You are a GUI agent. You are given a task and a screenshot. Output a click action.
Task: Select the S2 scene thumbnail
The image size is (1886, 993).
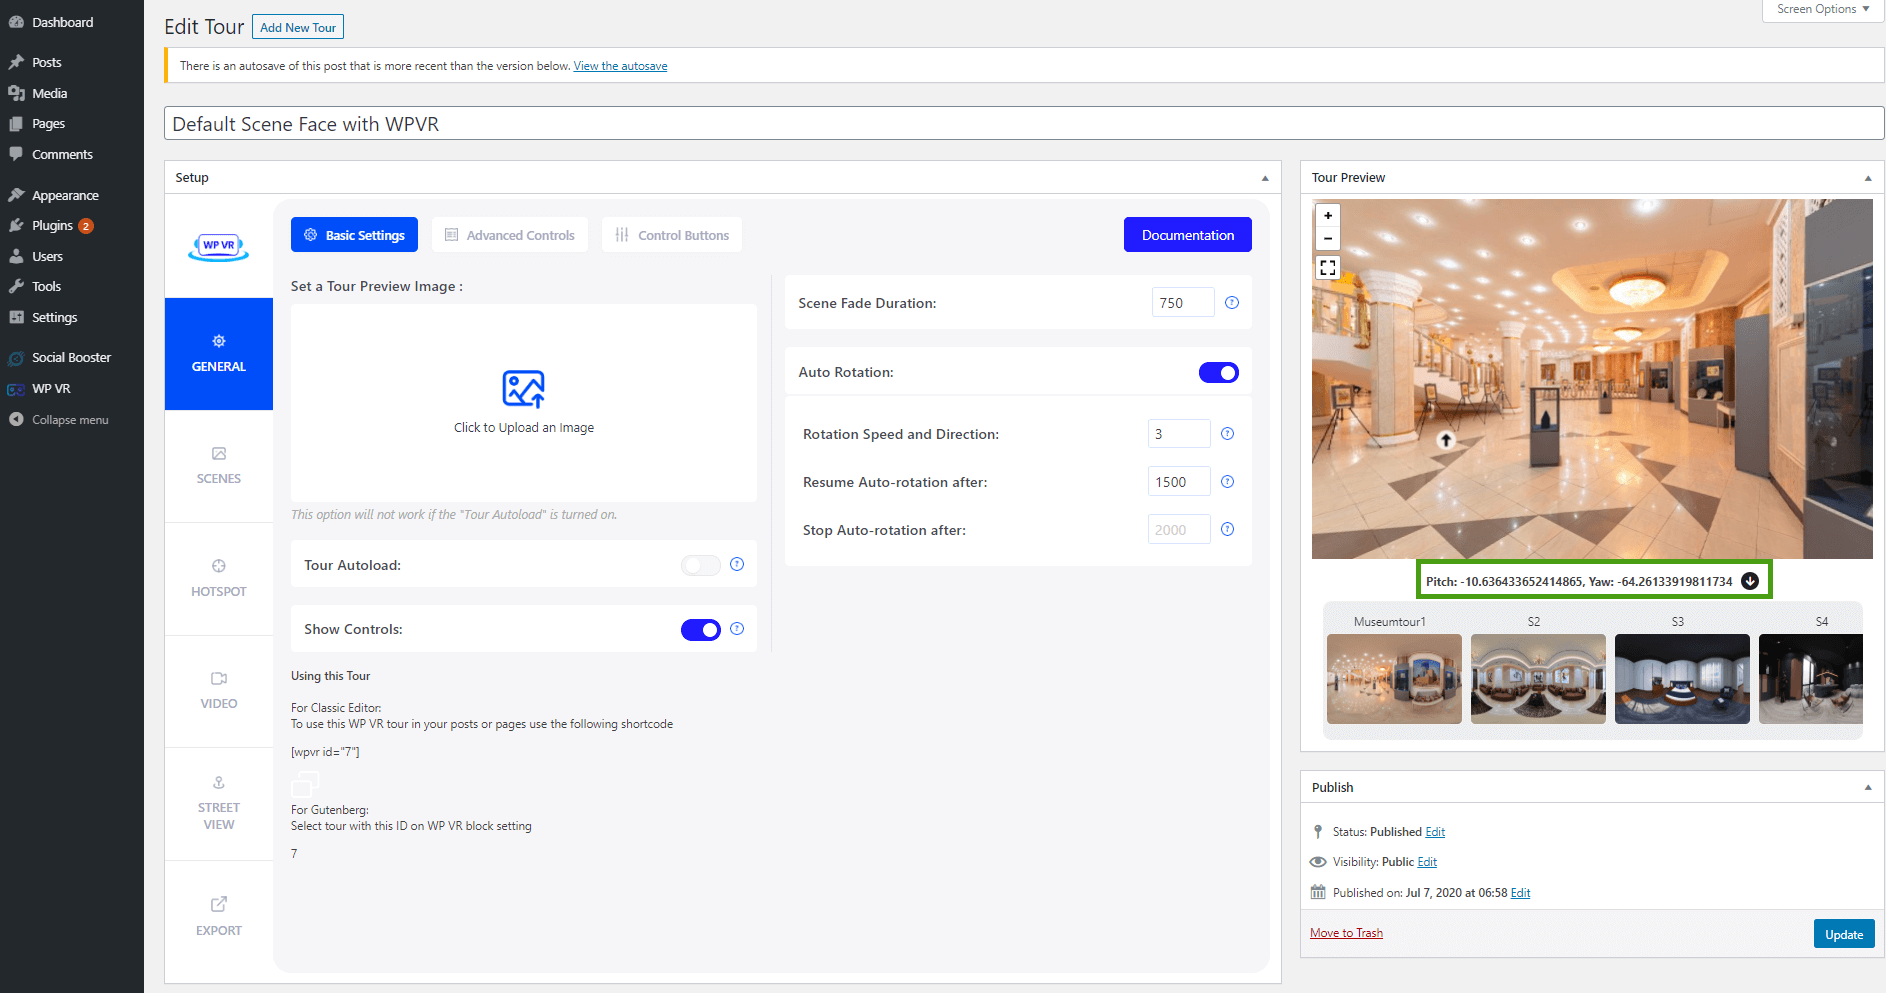click(1538, 679)
